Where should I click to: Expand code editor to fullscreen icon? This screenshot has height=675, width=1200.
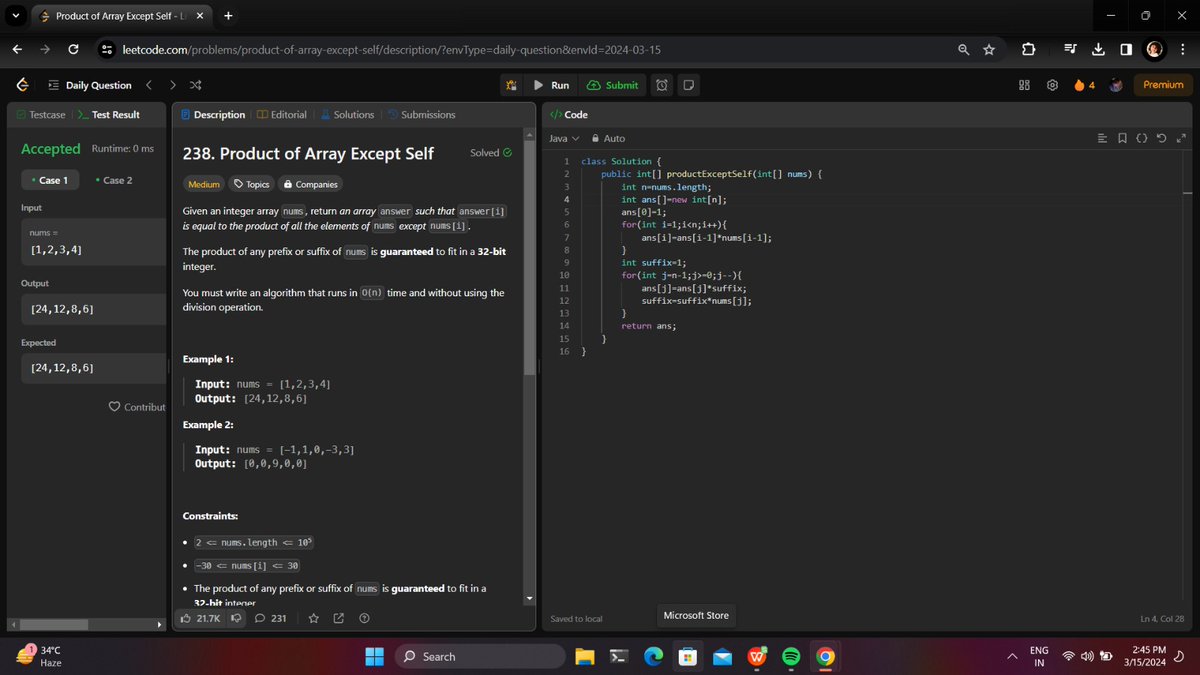(x=1182, y=138)
